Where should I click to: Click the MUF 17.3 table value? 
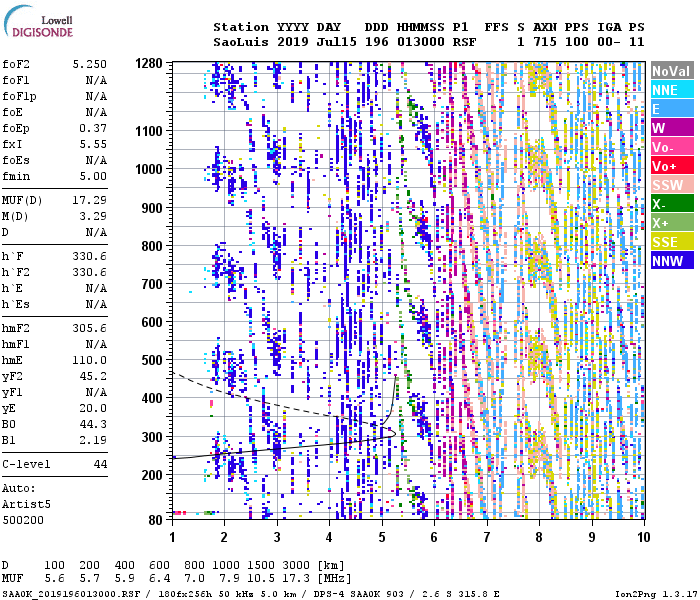click(x=296, y=579)
